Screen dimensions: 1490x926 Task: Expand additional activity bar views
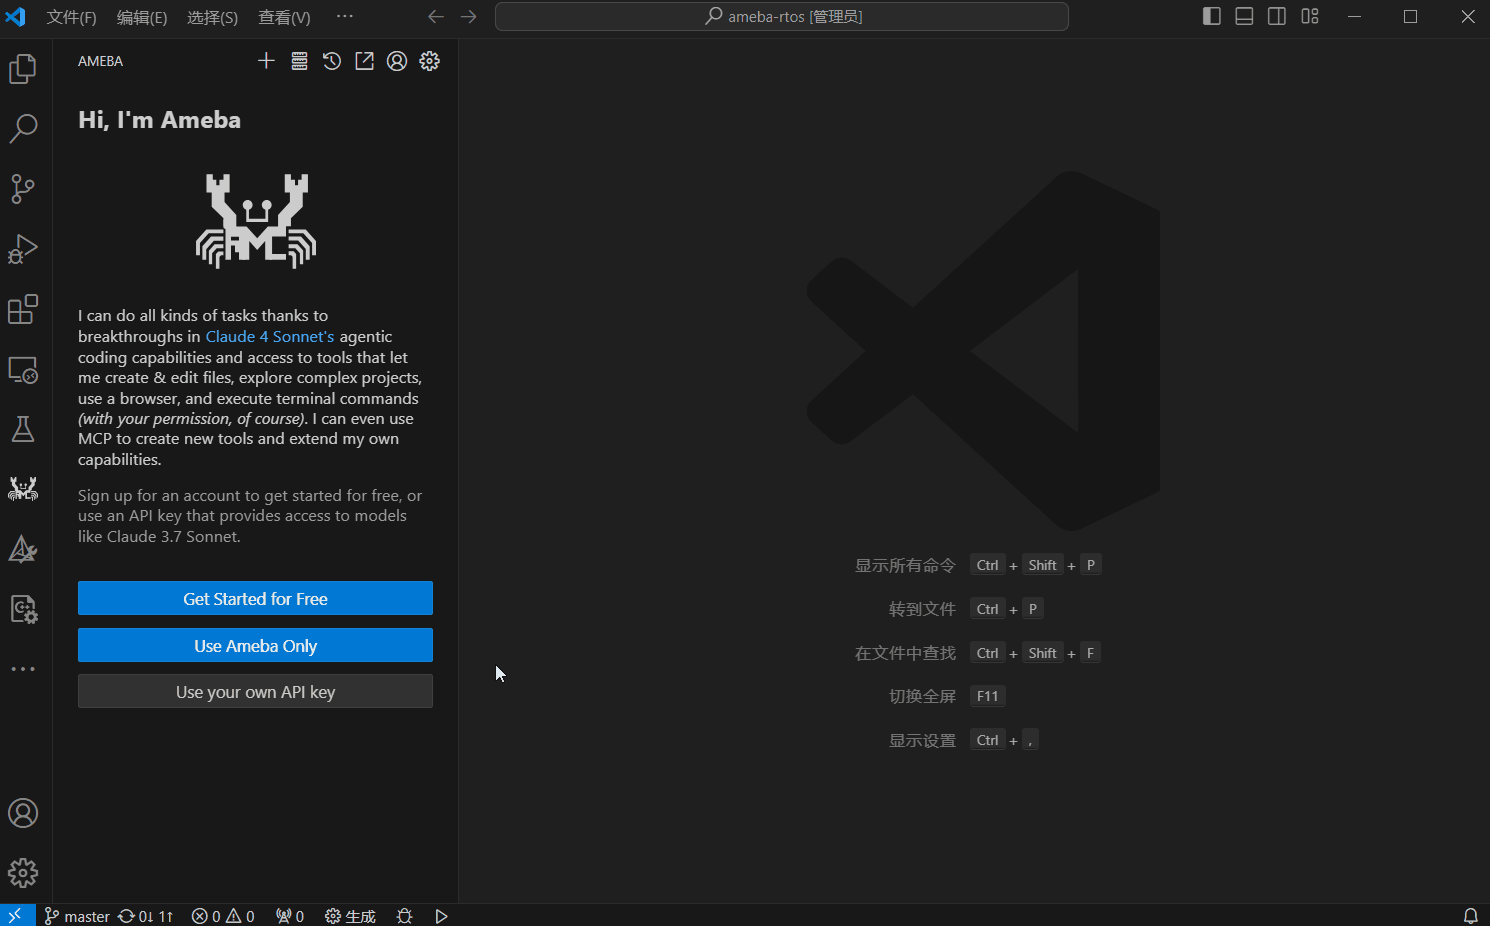click(x=23, y=669)
